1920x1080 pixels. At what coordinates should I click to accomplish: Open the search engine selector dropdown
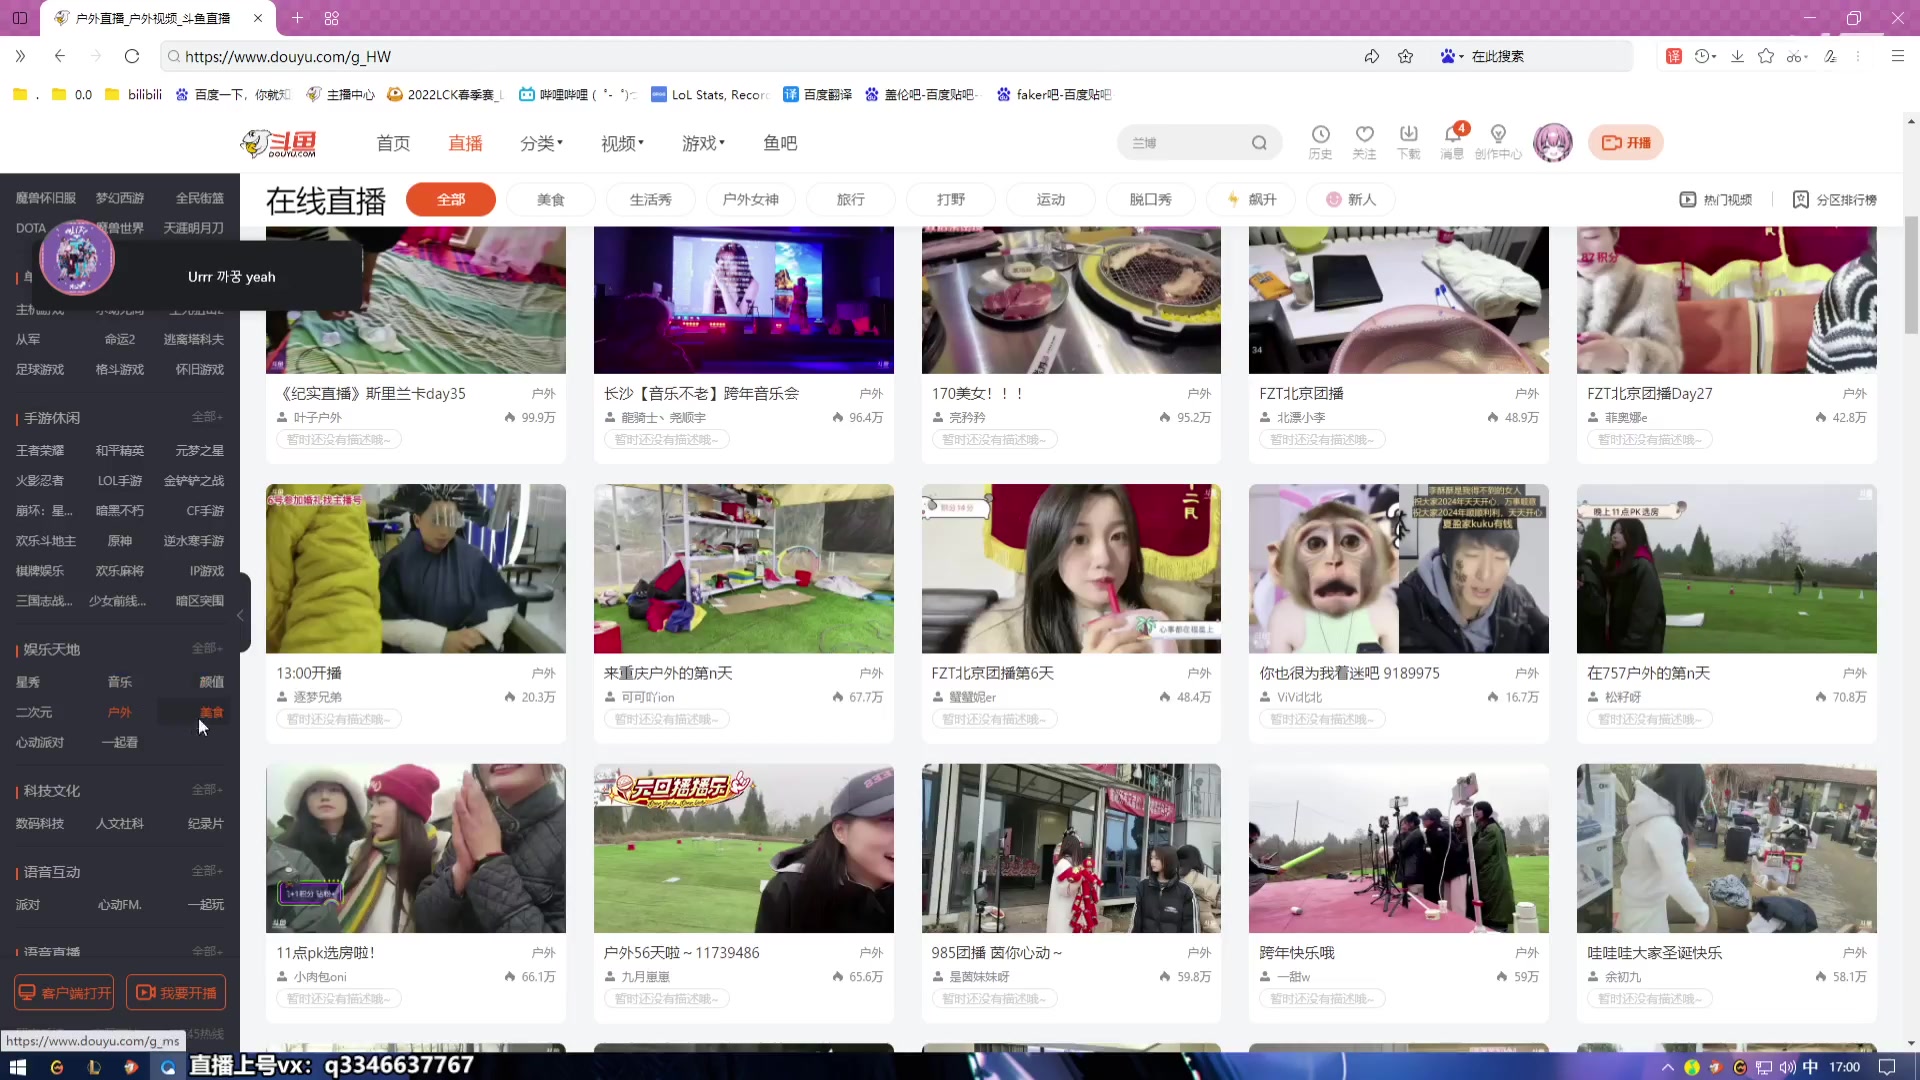click(x=1452, y=56)
